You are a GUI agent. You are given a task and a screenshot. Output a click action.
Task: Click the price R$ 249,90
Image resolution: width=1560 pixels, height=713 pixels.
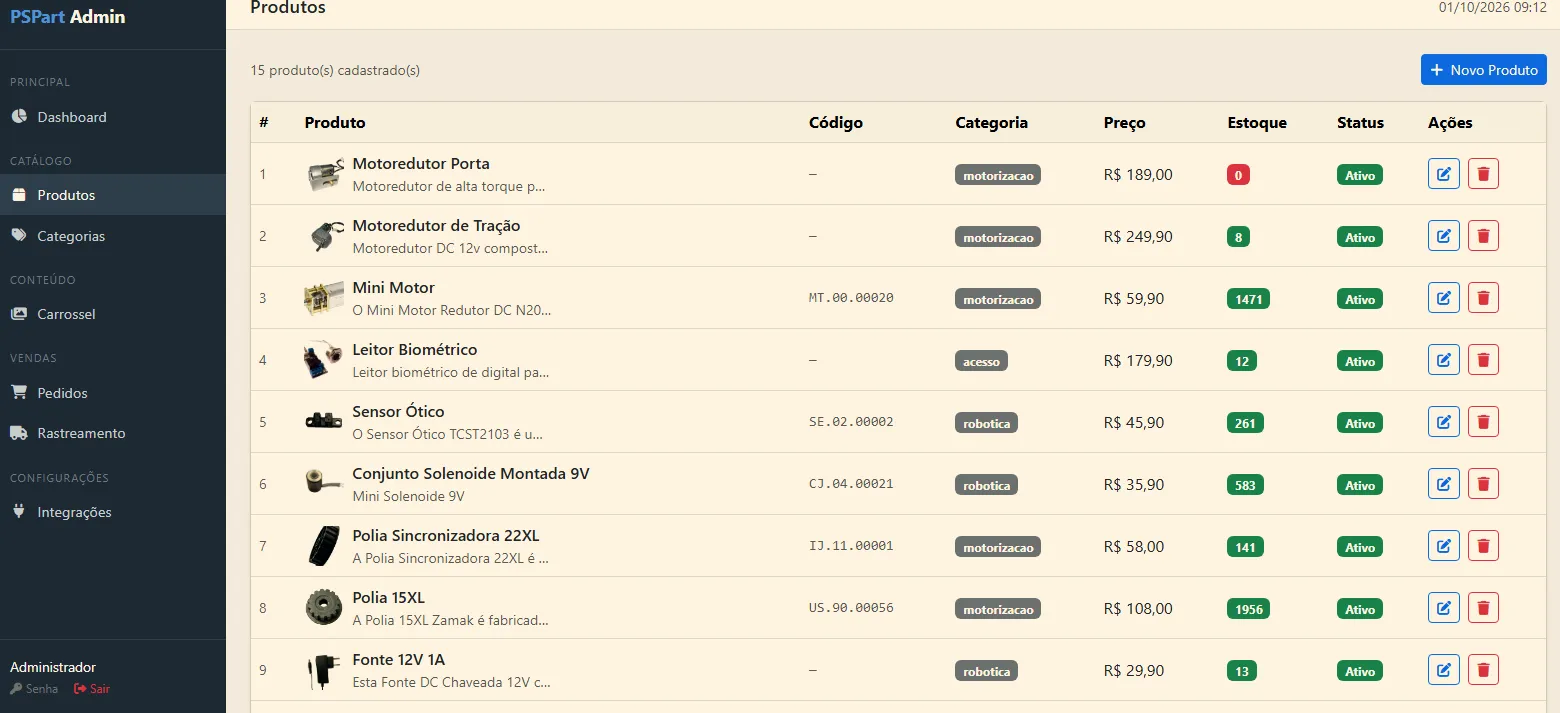tap(1138, 237)
